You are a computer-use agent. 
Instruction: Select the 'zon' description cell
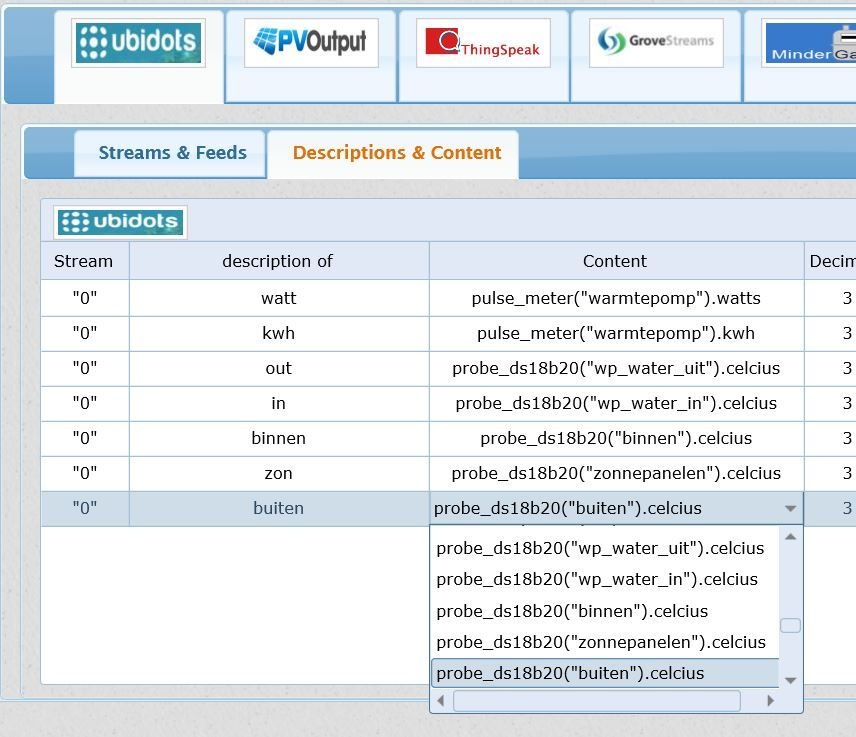pyautogui.click(x=279, y=473)
